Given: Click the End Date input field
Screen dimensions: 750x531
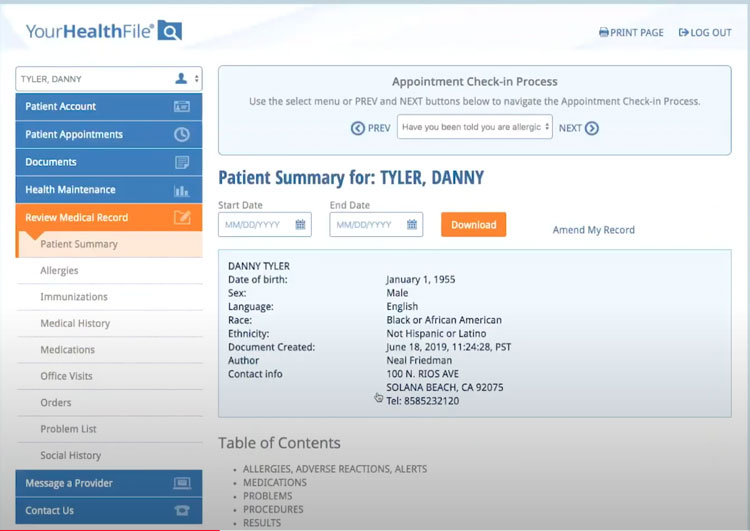Looking at the screenshot, I should coord(368,225).
